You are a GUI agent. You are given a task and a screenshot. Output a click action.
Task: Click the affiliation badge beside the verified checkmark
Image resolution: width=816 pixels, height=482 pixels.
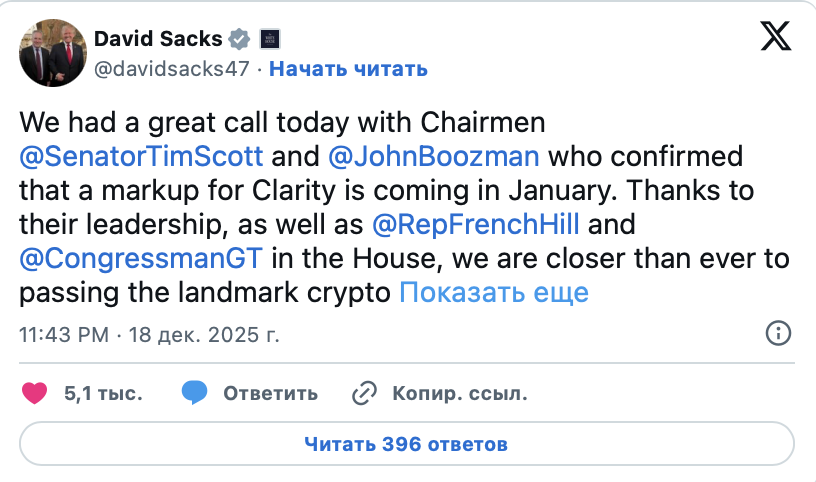coord(270,39)
